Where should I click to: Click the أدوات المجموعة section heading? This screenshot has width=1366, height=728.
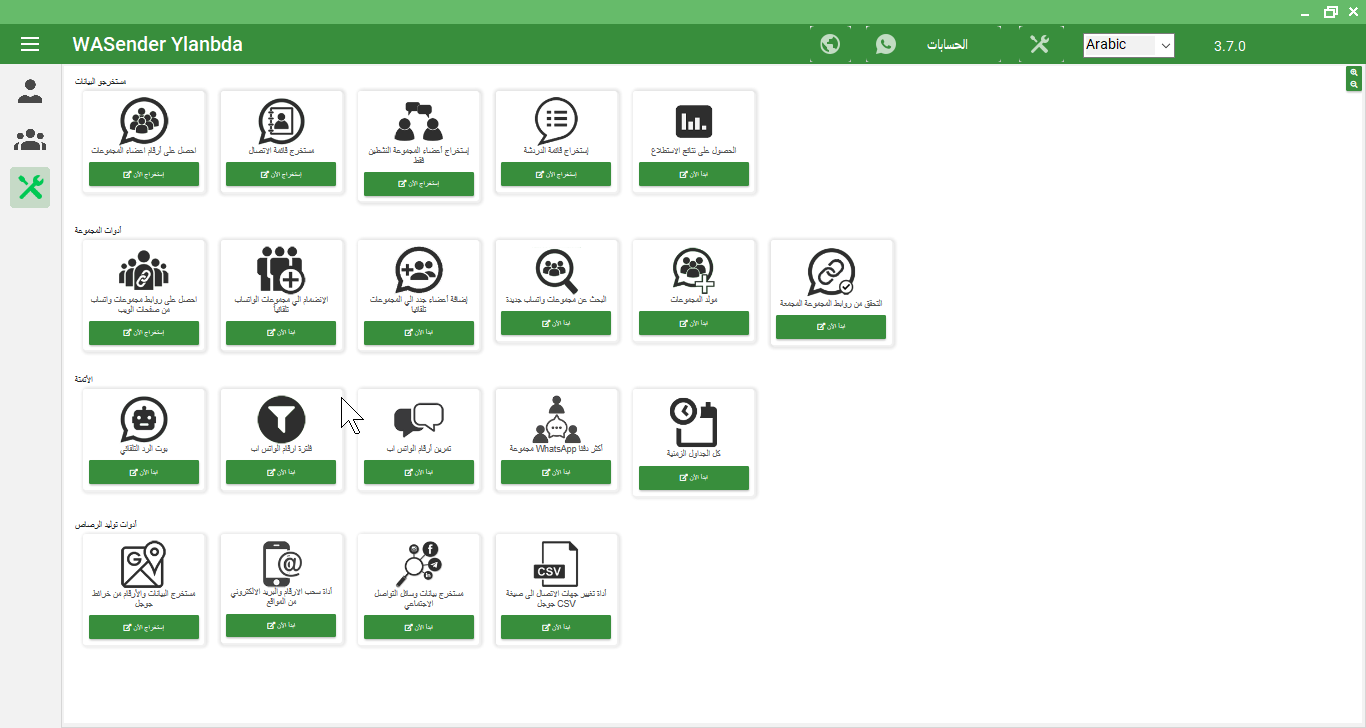click(x=98, y=230)
